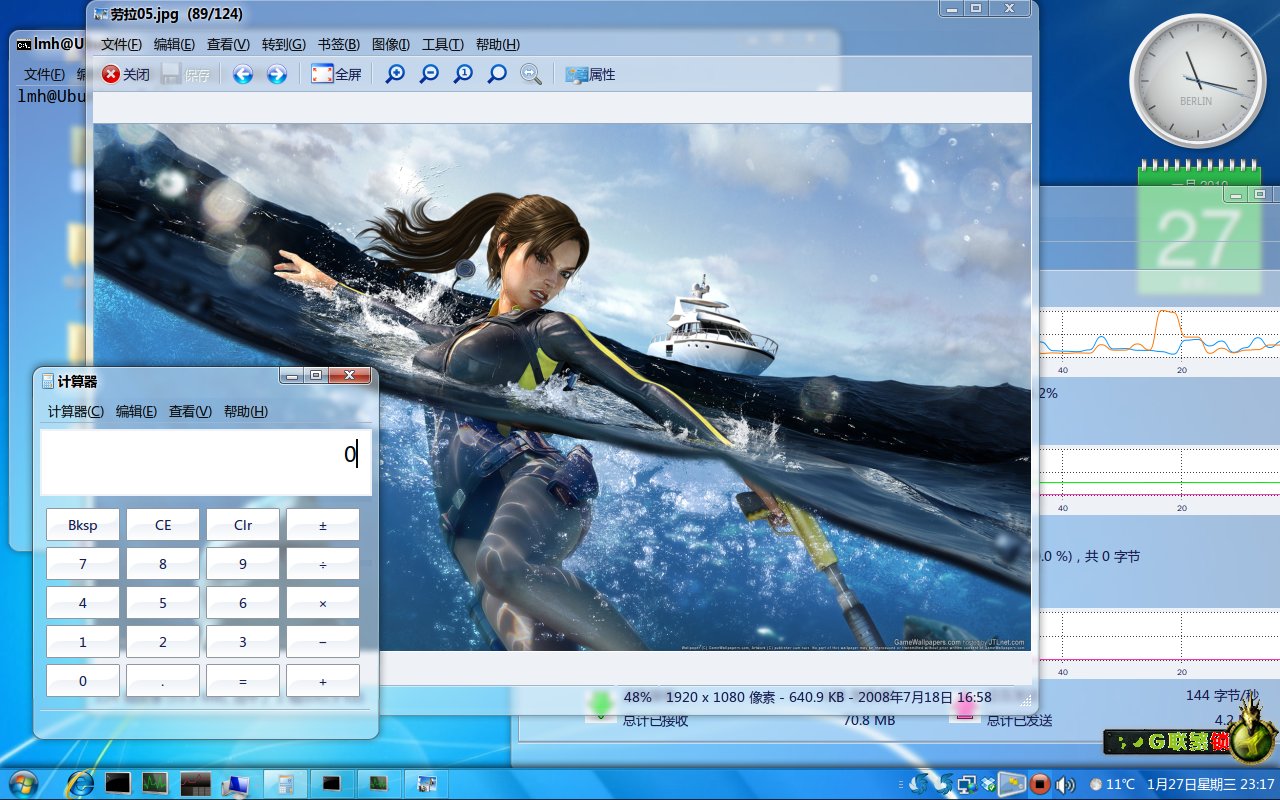
Task: Click the 48% zoom level in status bar
Action: [638, 697]
